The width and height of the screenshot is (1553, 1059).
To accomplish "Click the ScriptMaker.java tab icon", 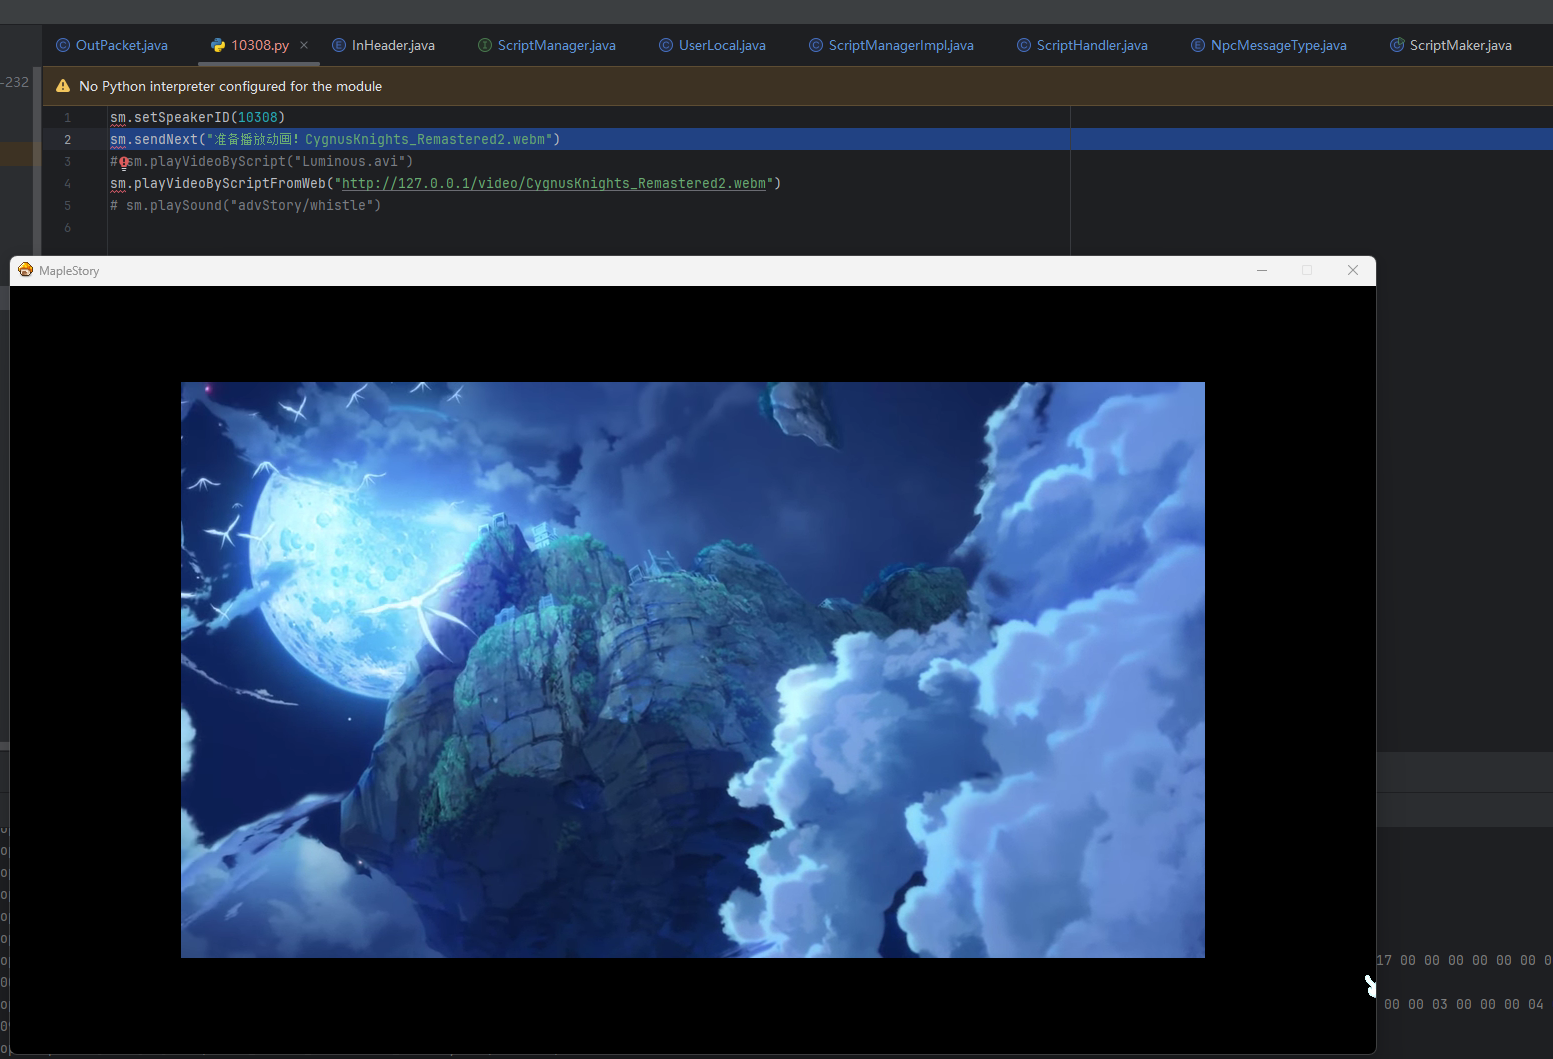I will pos(1397,45).
